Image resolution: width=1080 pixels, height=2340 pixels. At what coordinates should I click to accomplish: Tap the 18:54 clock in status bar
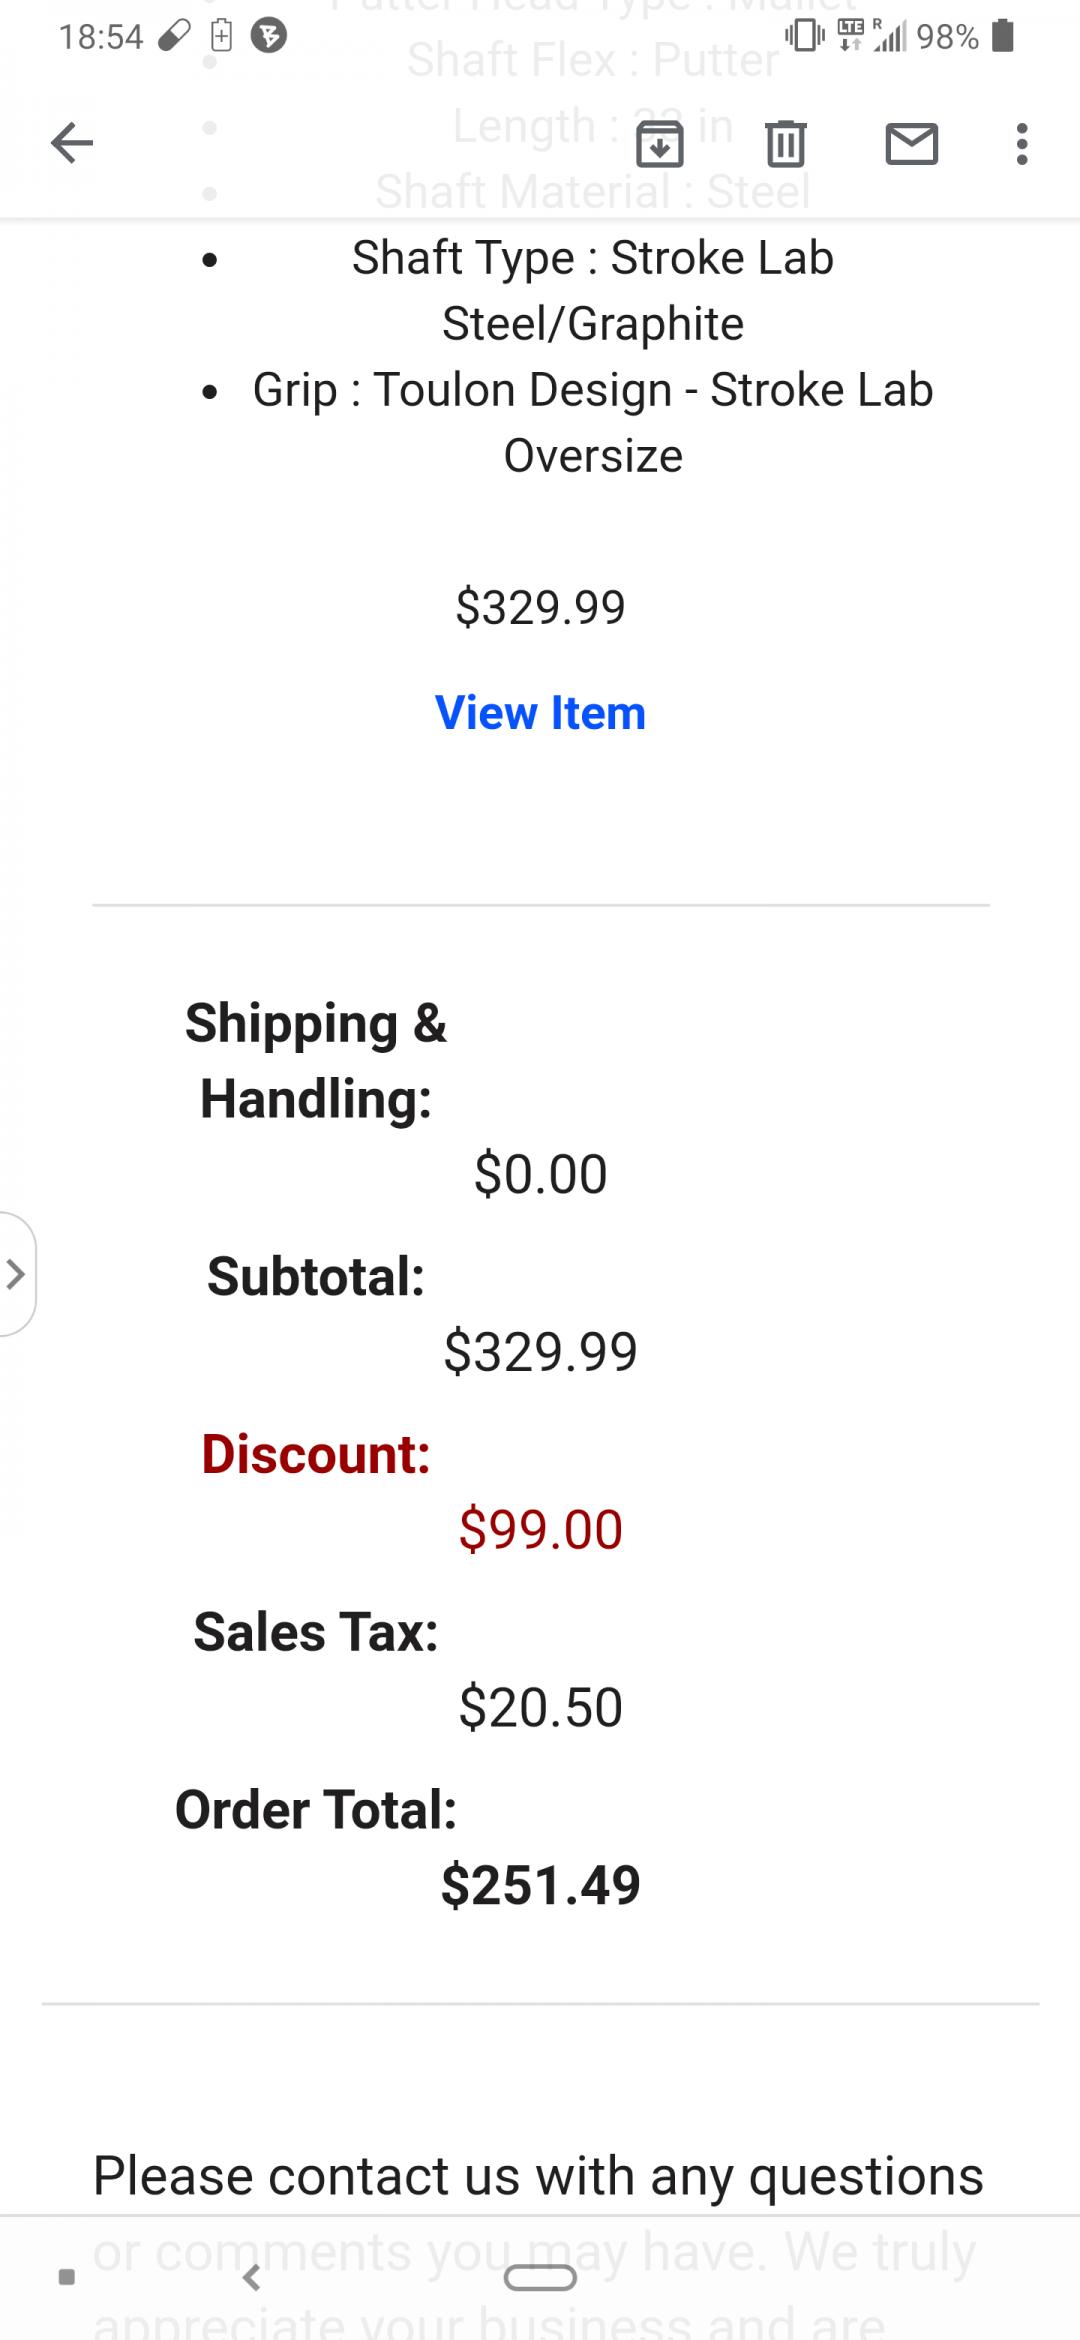[x=101, y=37]
